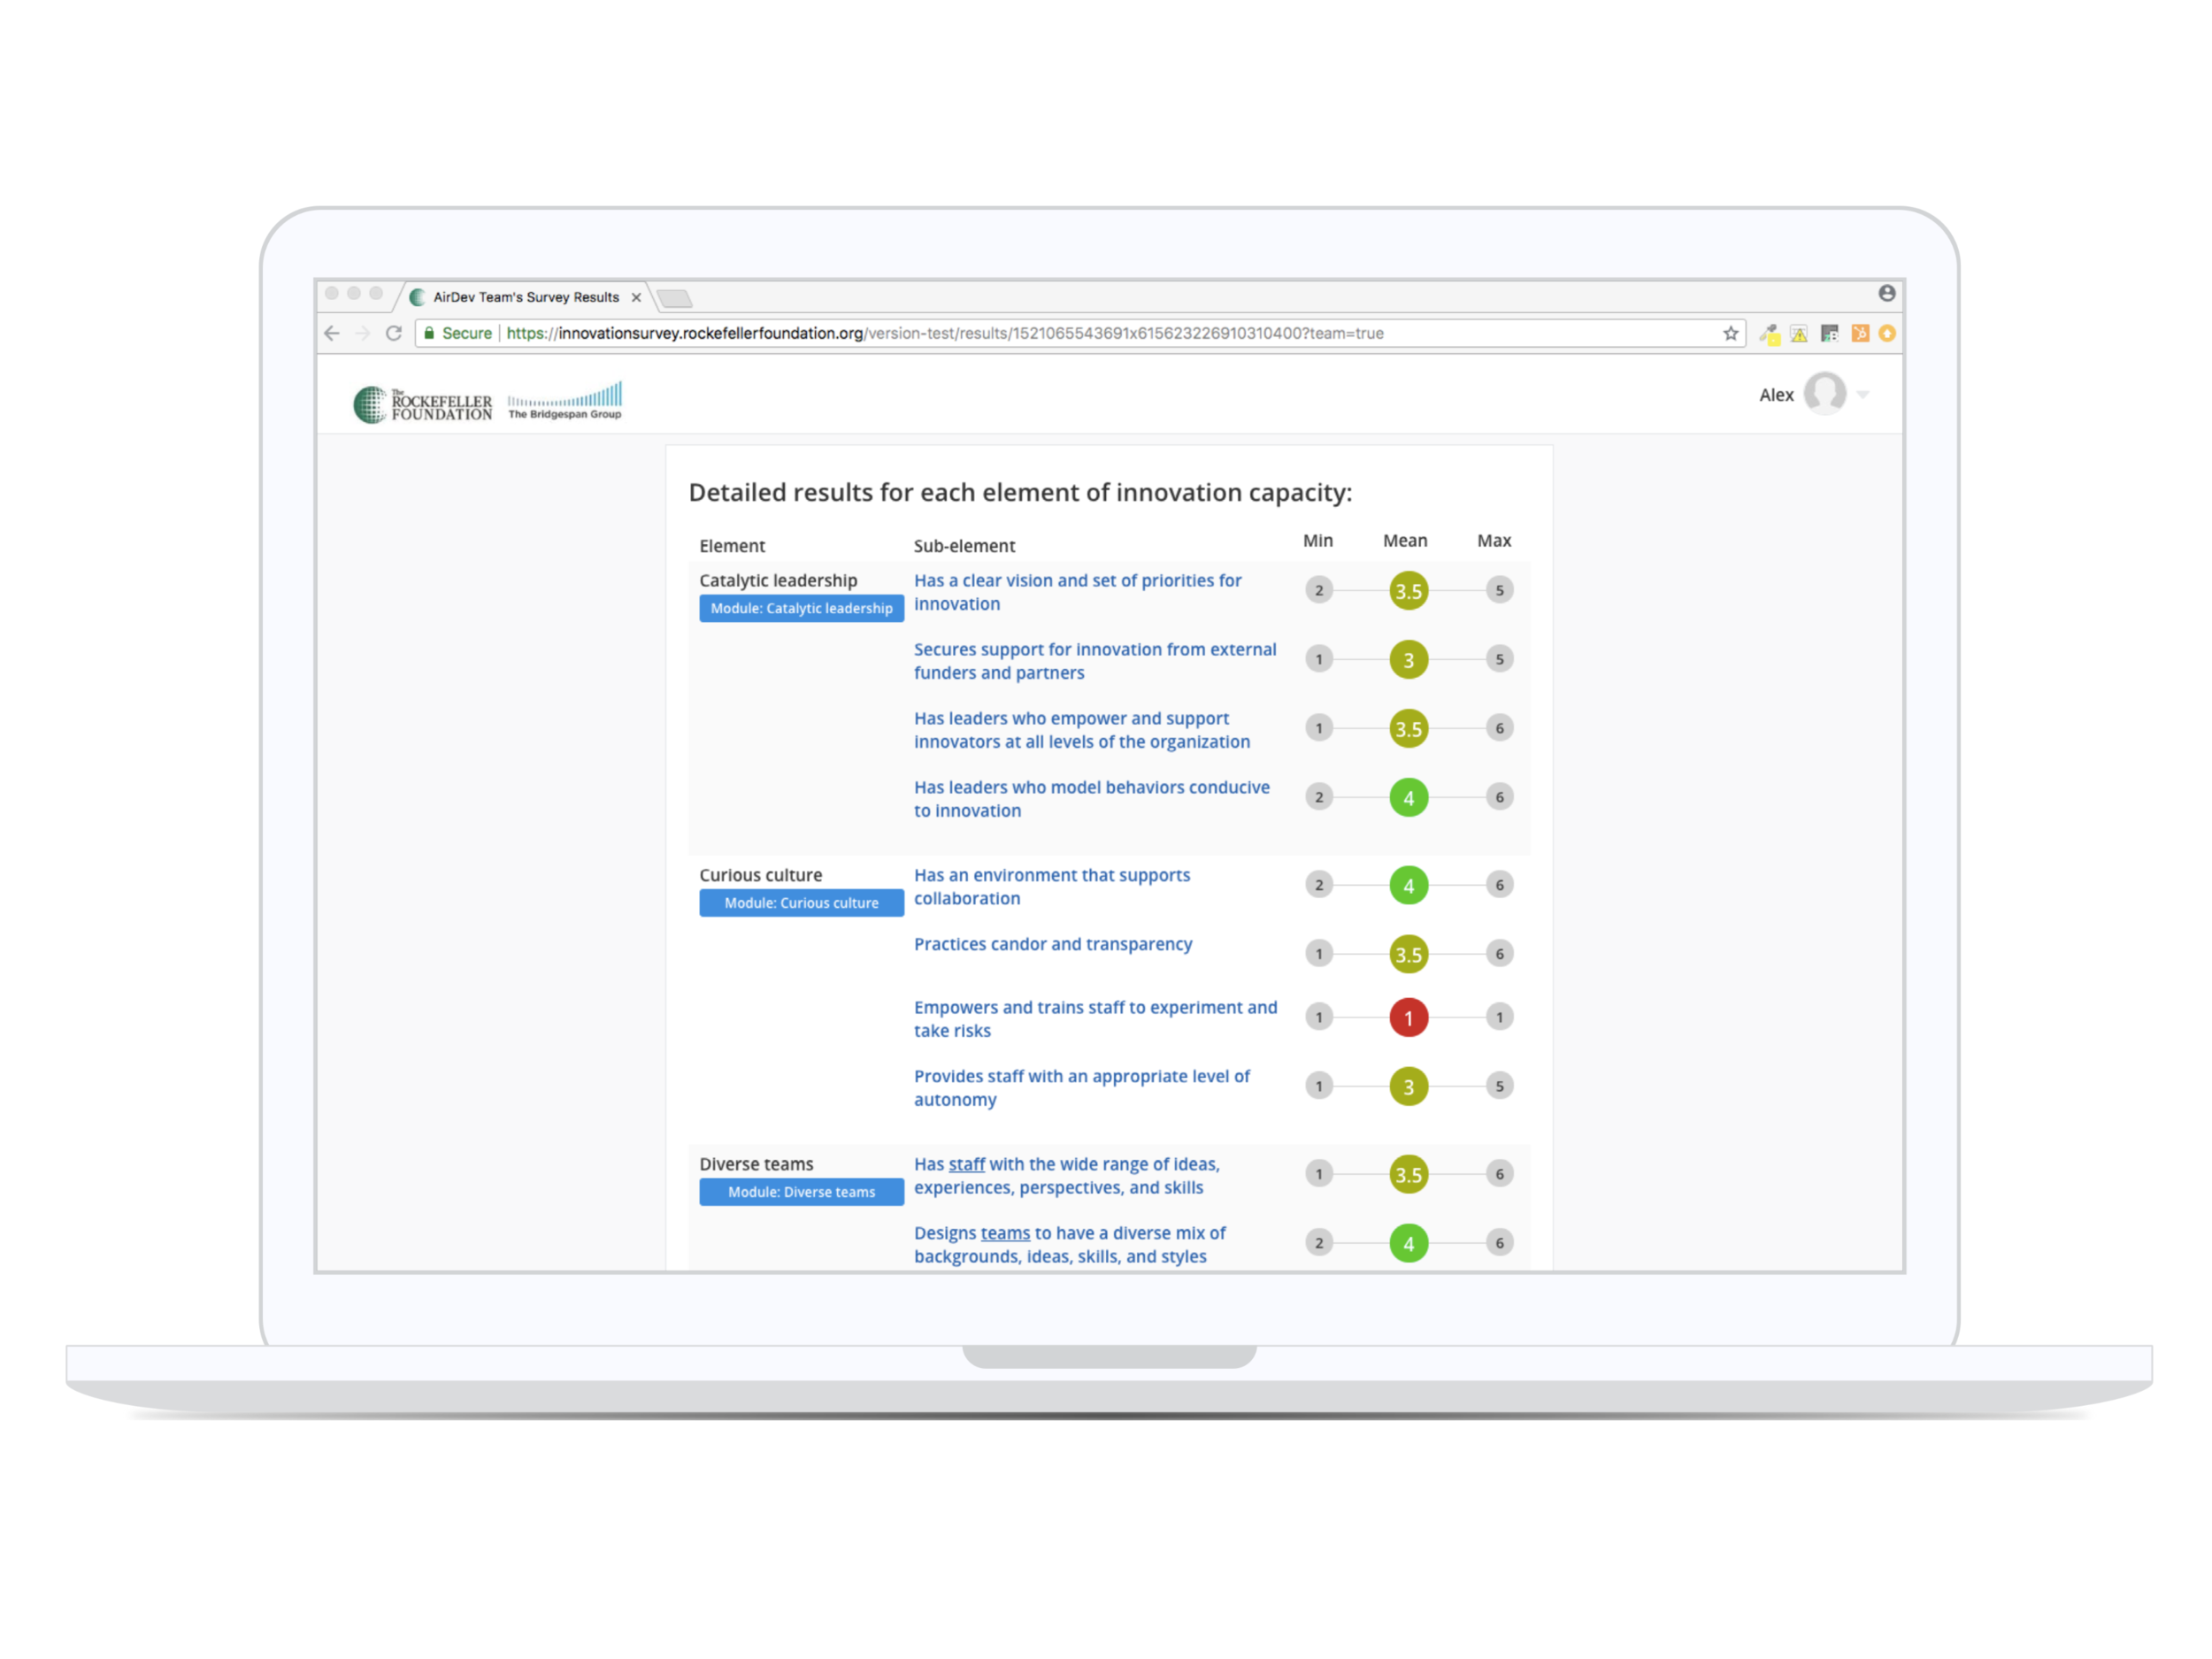2212x1659 pixels.
Task: Click green mean 4 marker for model behaviors row
Action: tap(1408, 798)
